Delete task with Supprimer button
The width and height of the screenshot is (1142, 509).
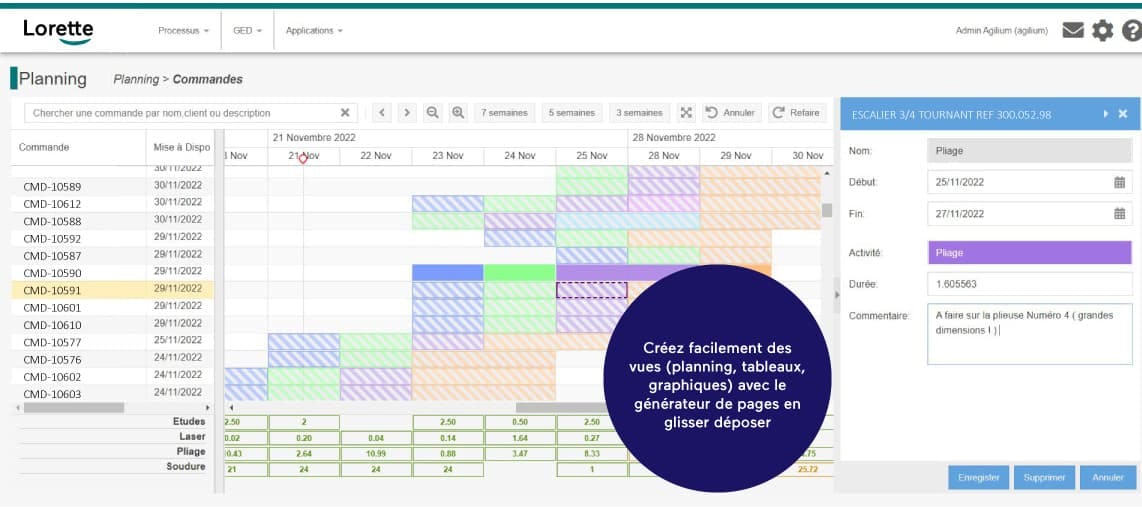tap(1044, 478)
